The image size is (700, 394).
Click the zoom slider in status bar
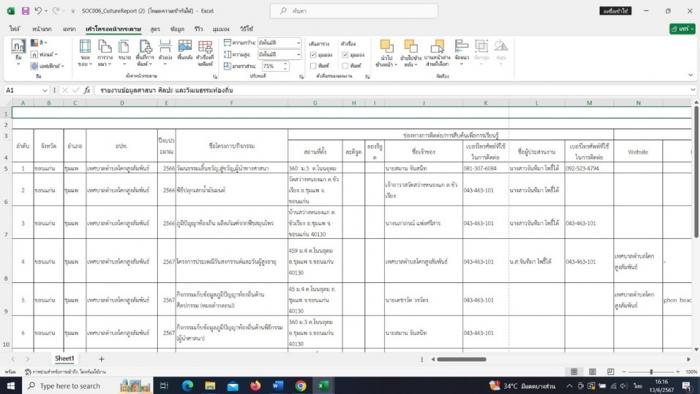[x=651, y=372]
